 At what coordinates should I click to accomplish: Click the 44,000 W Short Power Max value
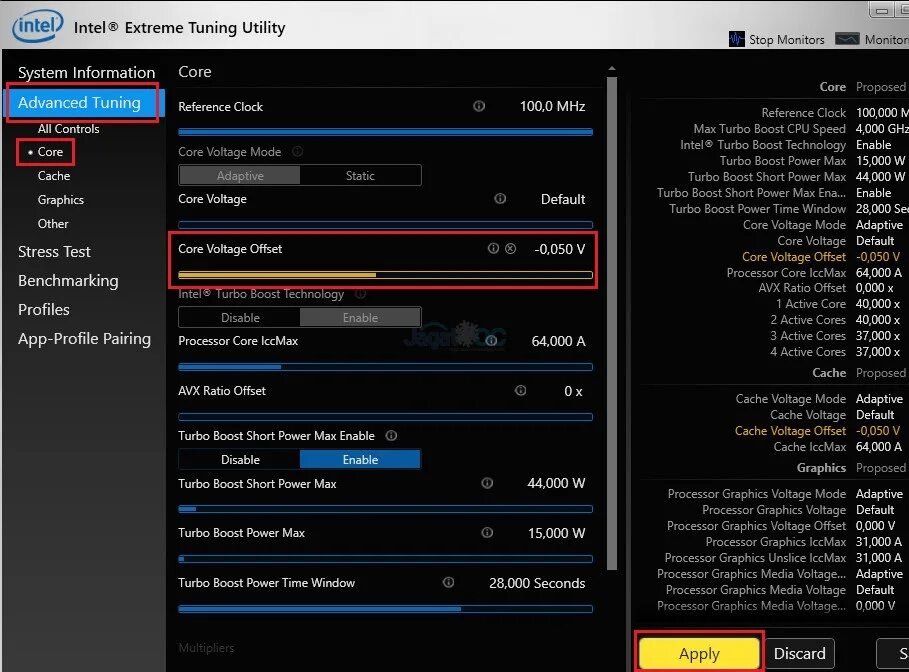point(556,484)
